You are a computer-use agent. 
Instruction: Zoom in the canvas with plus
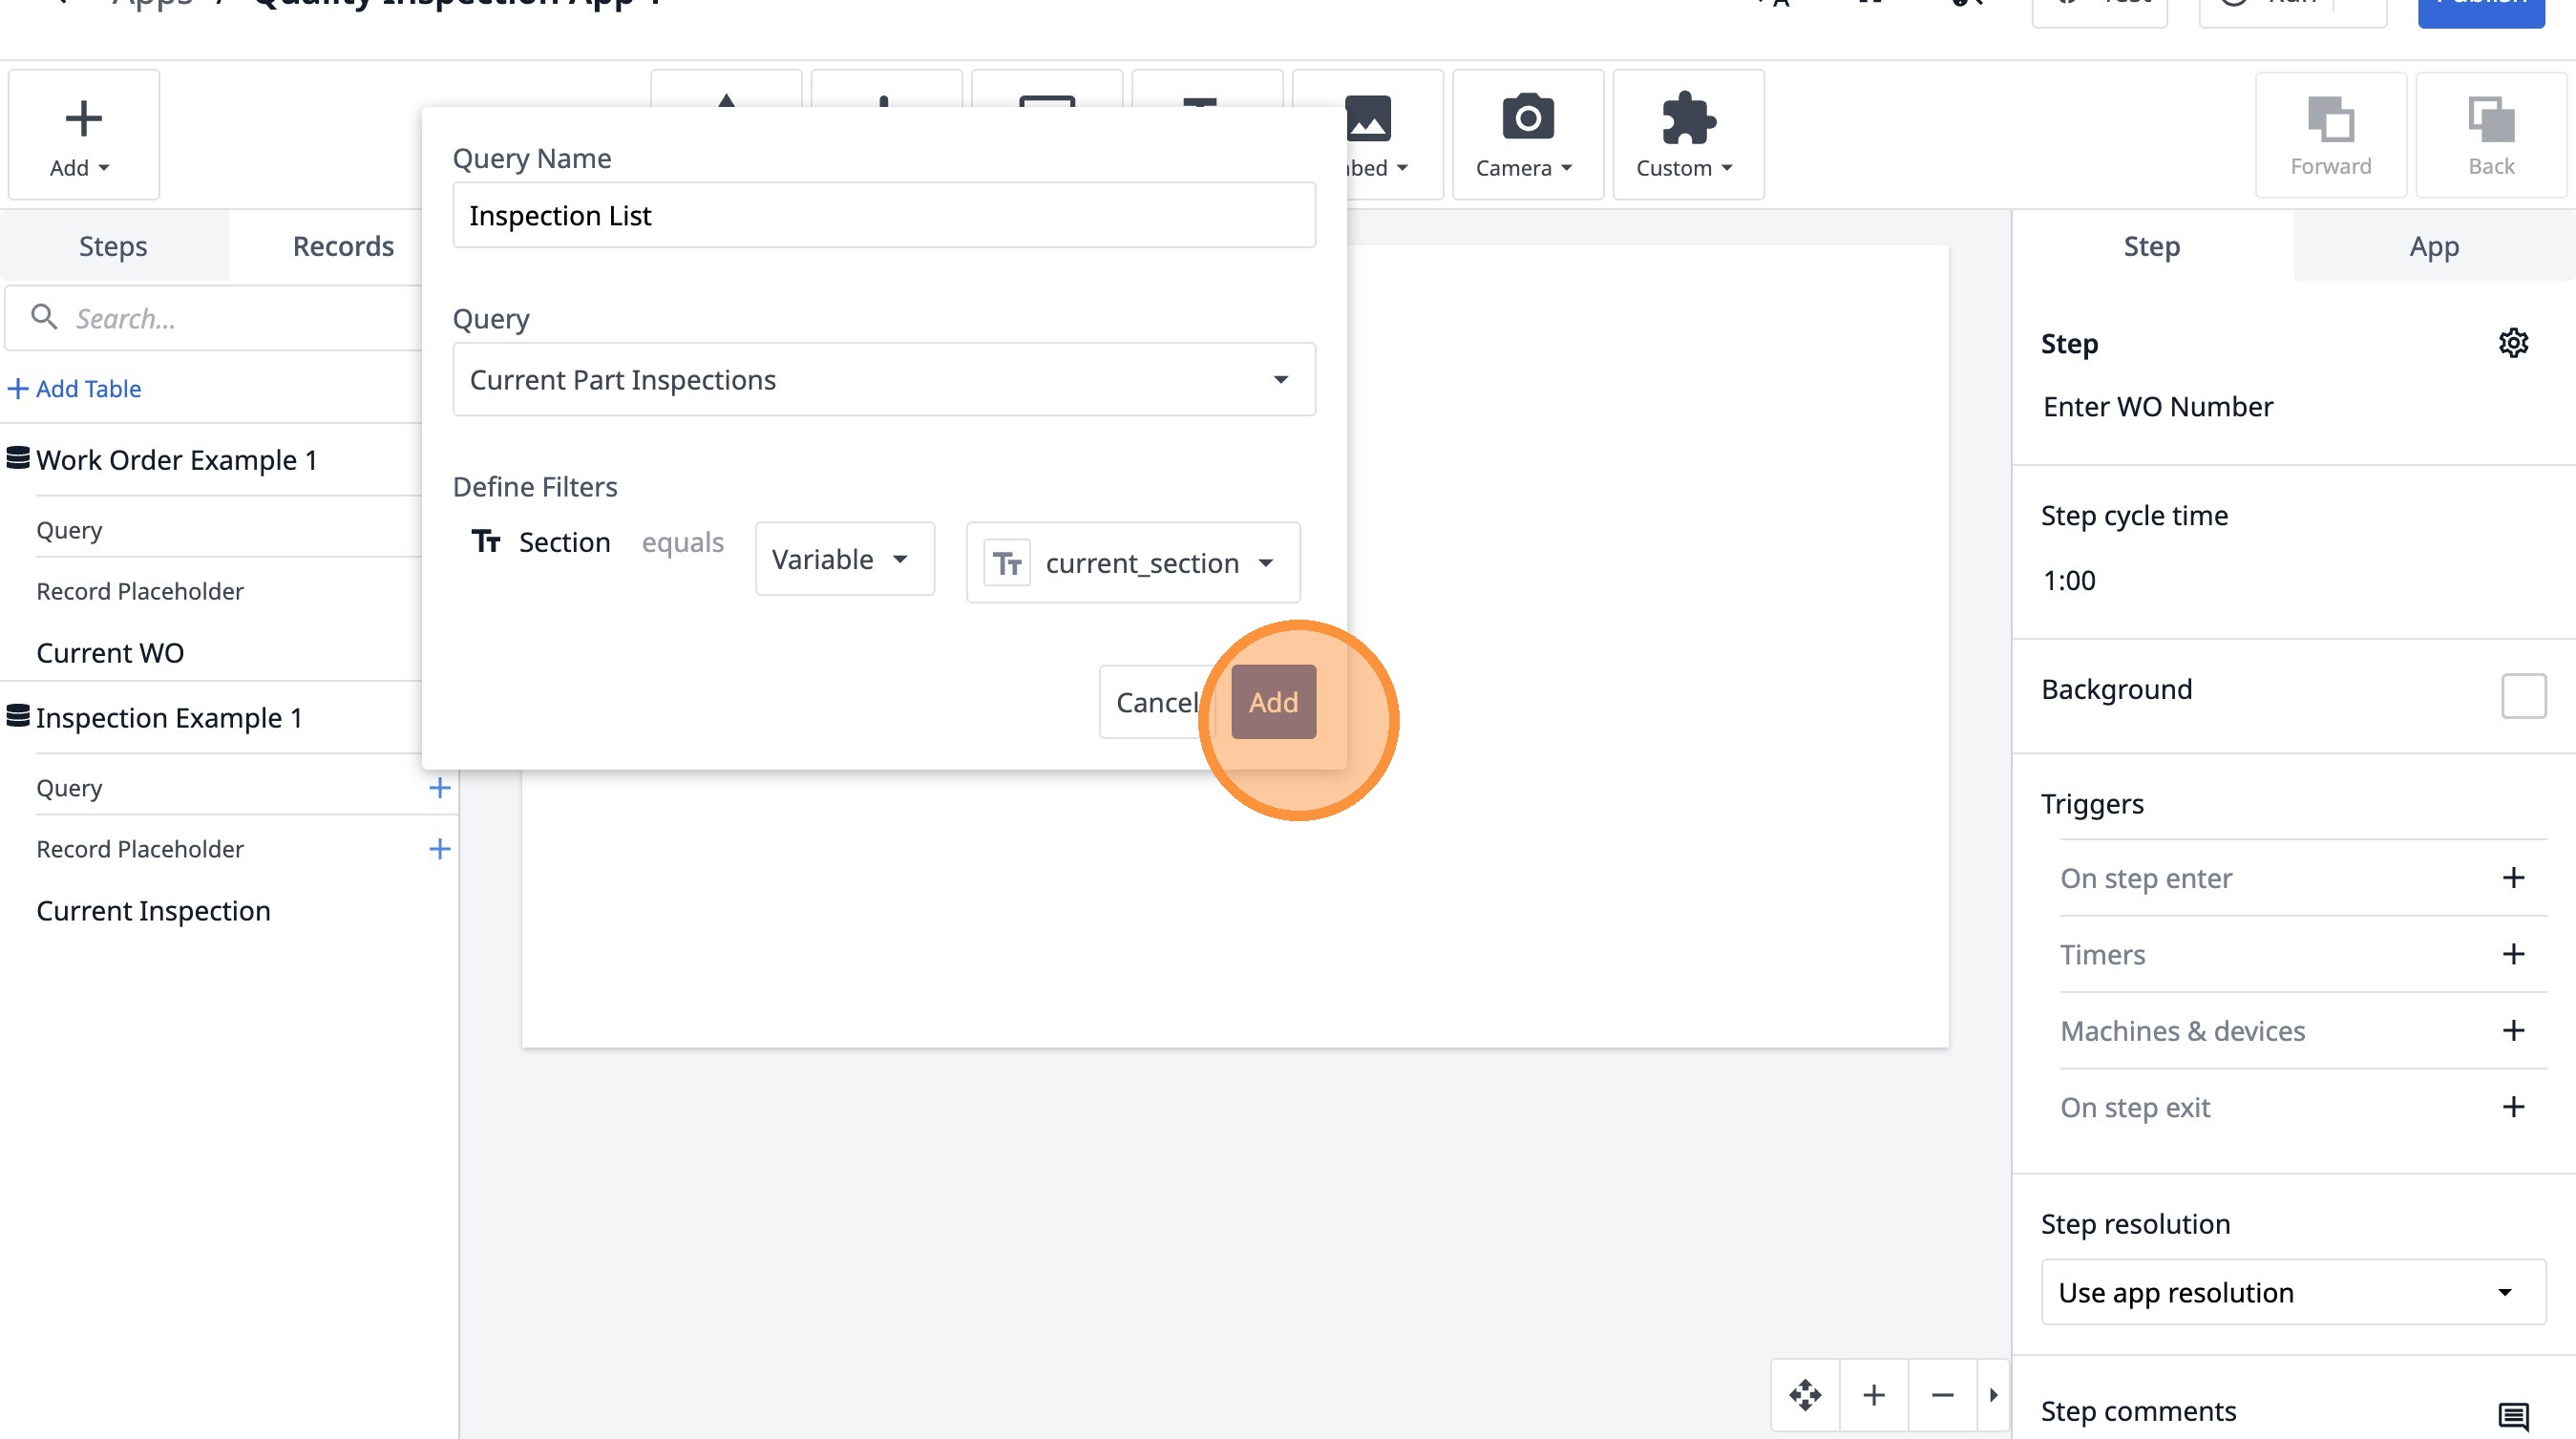[1874, 1394]
